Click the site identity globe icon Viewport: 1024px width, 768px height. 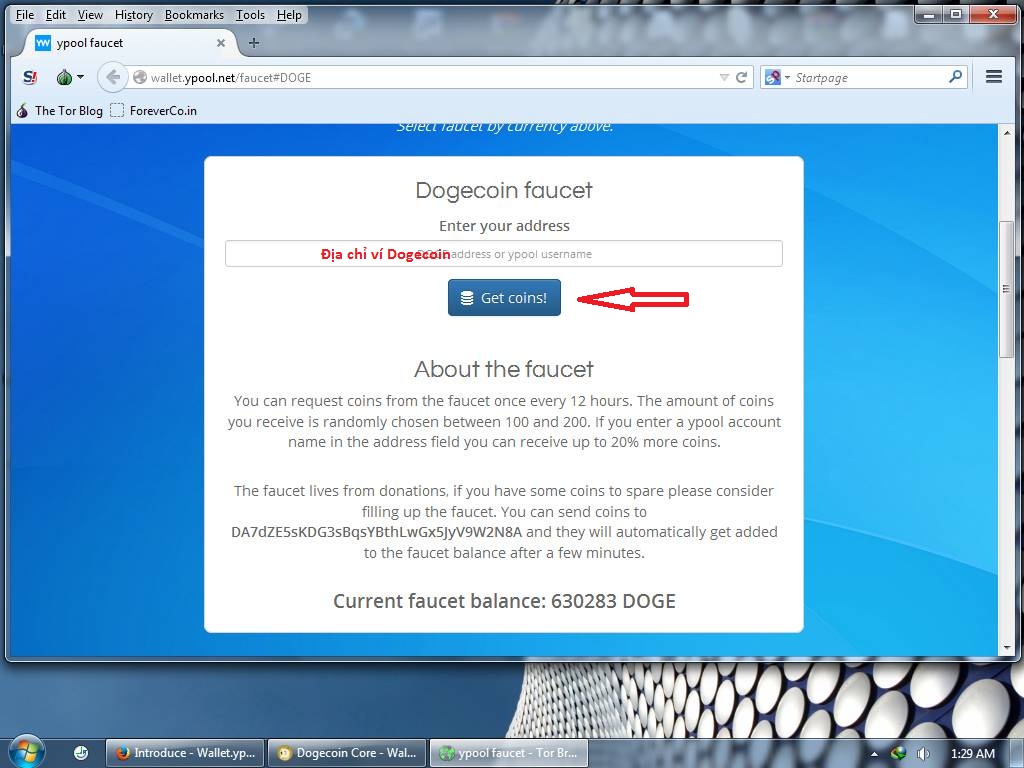[139, 78]
